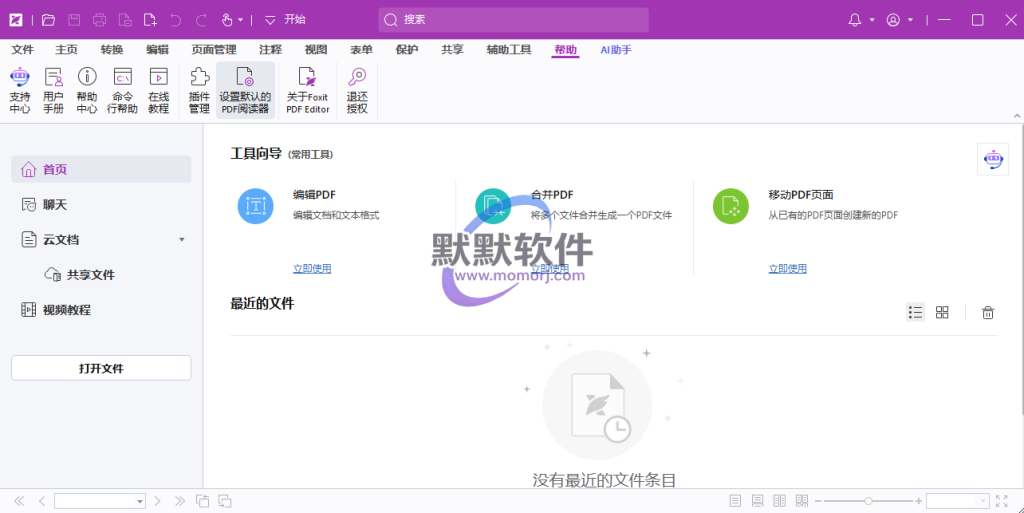1024x513 pixels.
Task: Open 关于Foxit PDF Editor info
Action: [x=308, y=90]
